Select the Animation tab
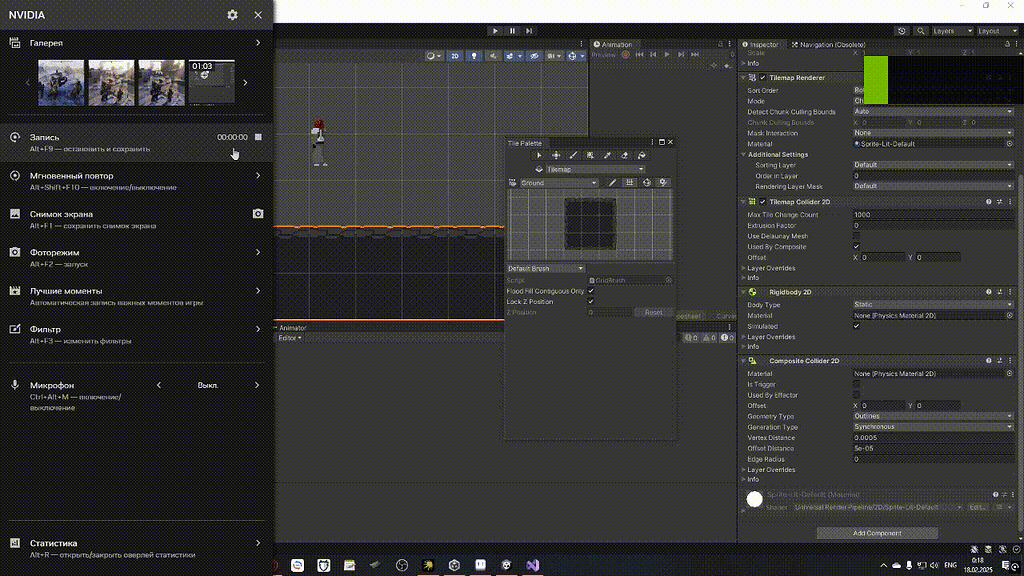Screen dimensions: 1024x576 tap(613, 44)
